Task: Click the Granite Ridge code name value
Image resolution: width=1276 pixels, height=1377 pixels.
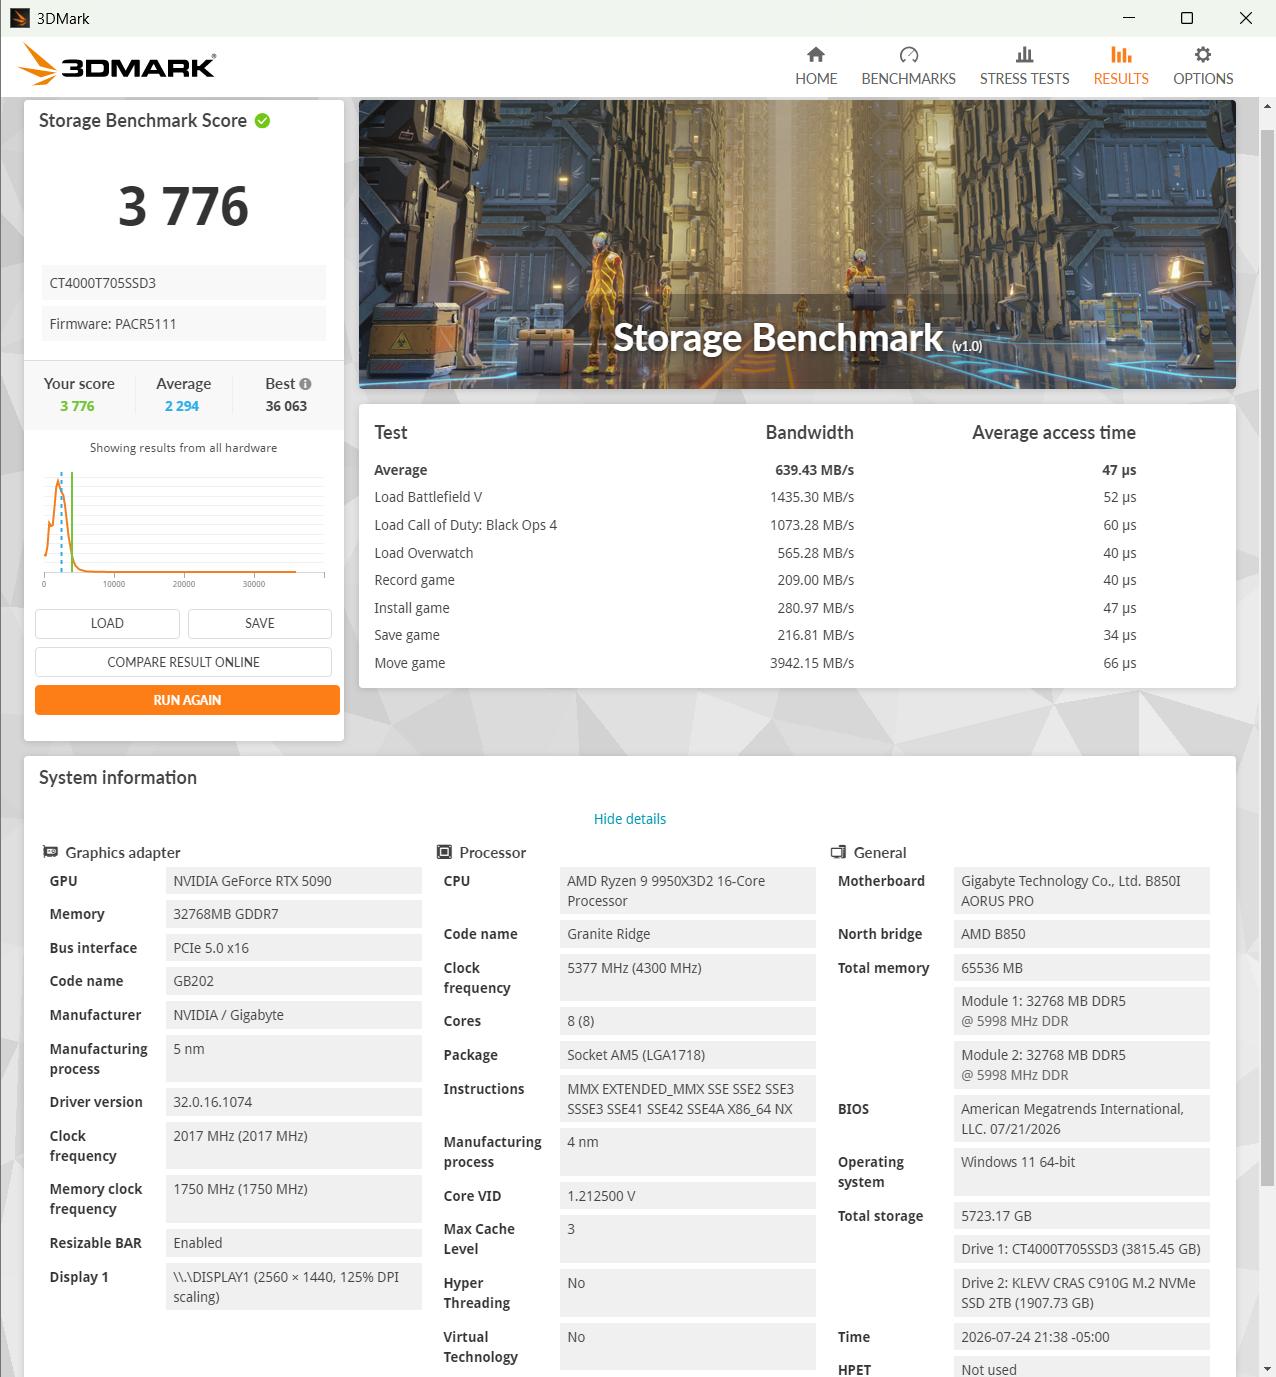Action: pos(687,934)
